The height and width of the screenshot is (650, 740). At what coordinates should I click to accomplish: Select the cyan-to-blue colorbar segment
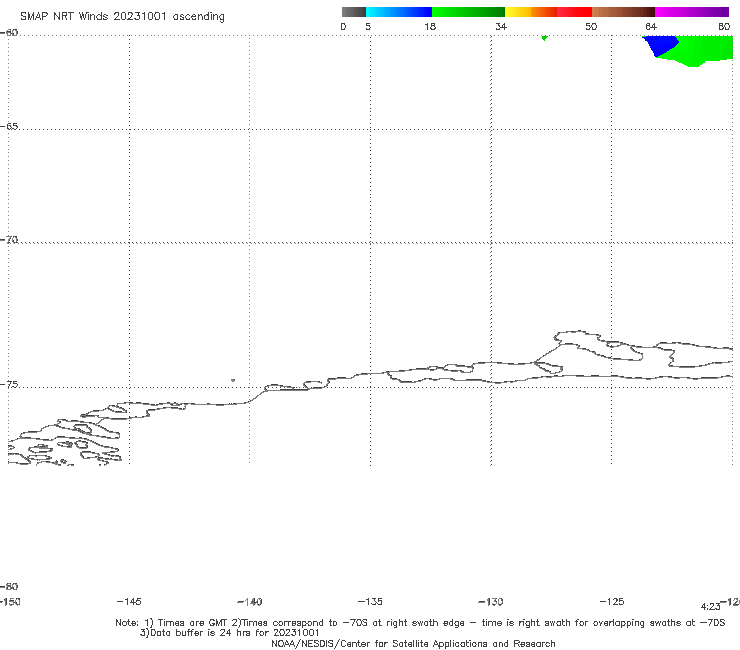399,12
